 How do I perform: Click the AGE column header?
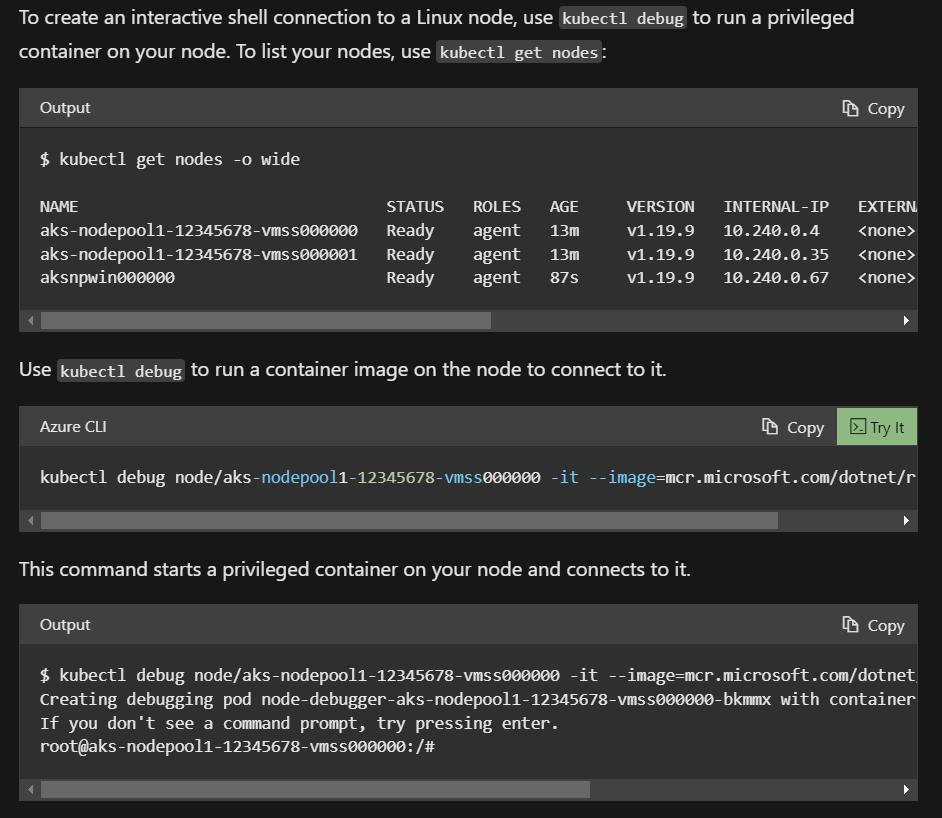pyautogui.click(x=564, y=207)
